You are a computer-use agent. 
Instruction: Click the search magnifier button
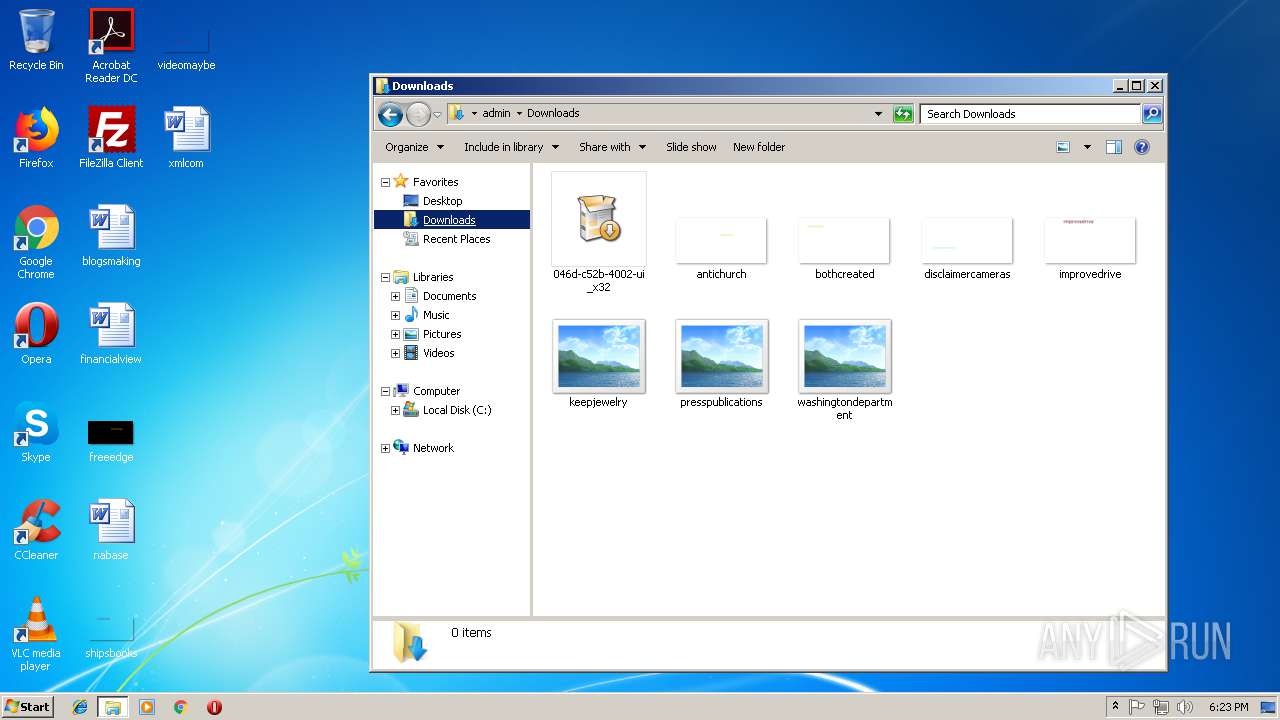pyautogui.click(x=1152, y=114)
